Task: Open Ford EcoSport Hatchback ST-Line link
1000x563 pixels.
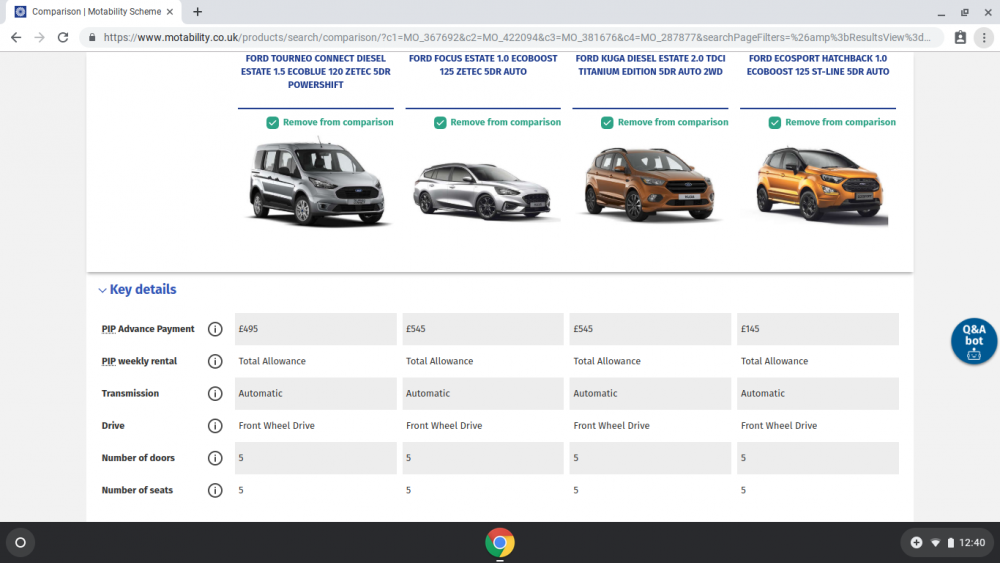Action: [818, 65]
